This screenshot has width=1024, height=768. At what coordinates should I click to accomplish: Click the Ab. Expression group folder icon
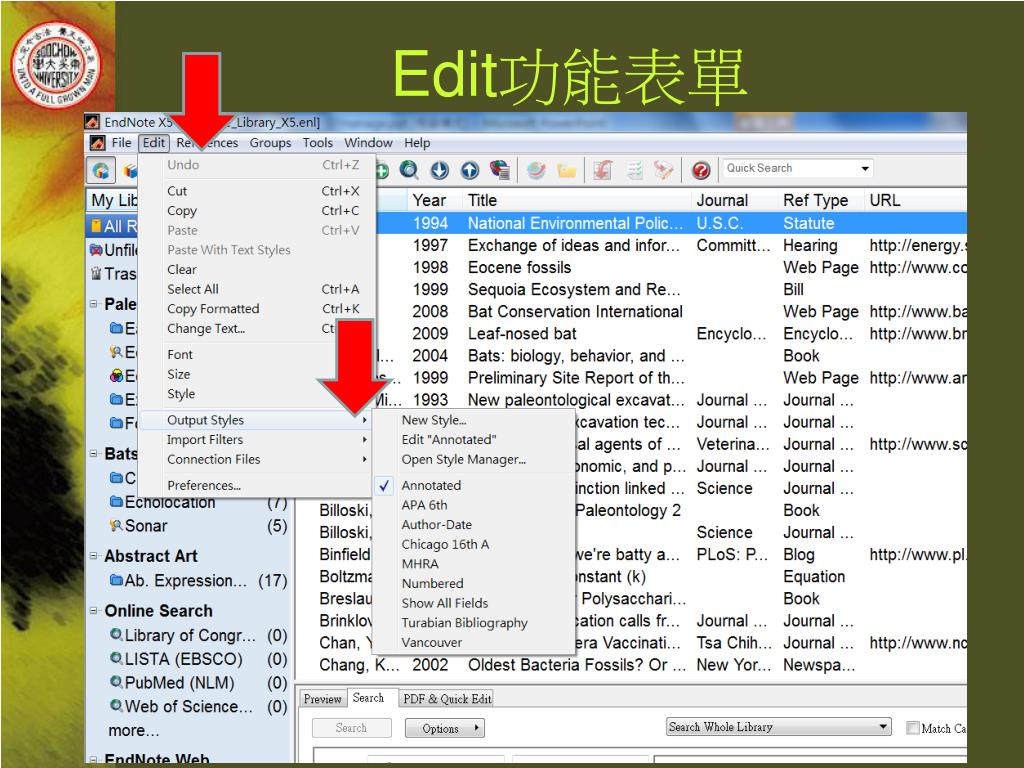coord(116,580)
